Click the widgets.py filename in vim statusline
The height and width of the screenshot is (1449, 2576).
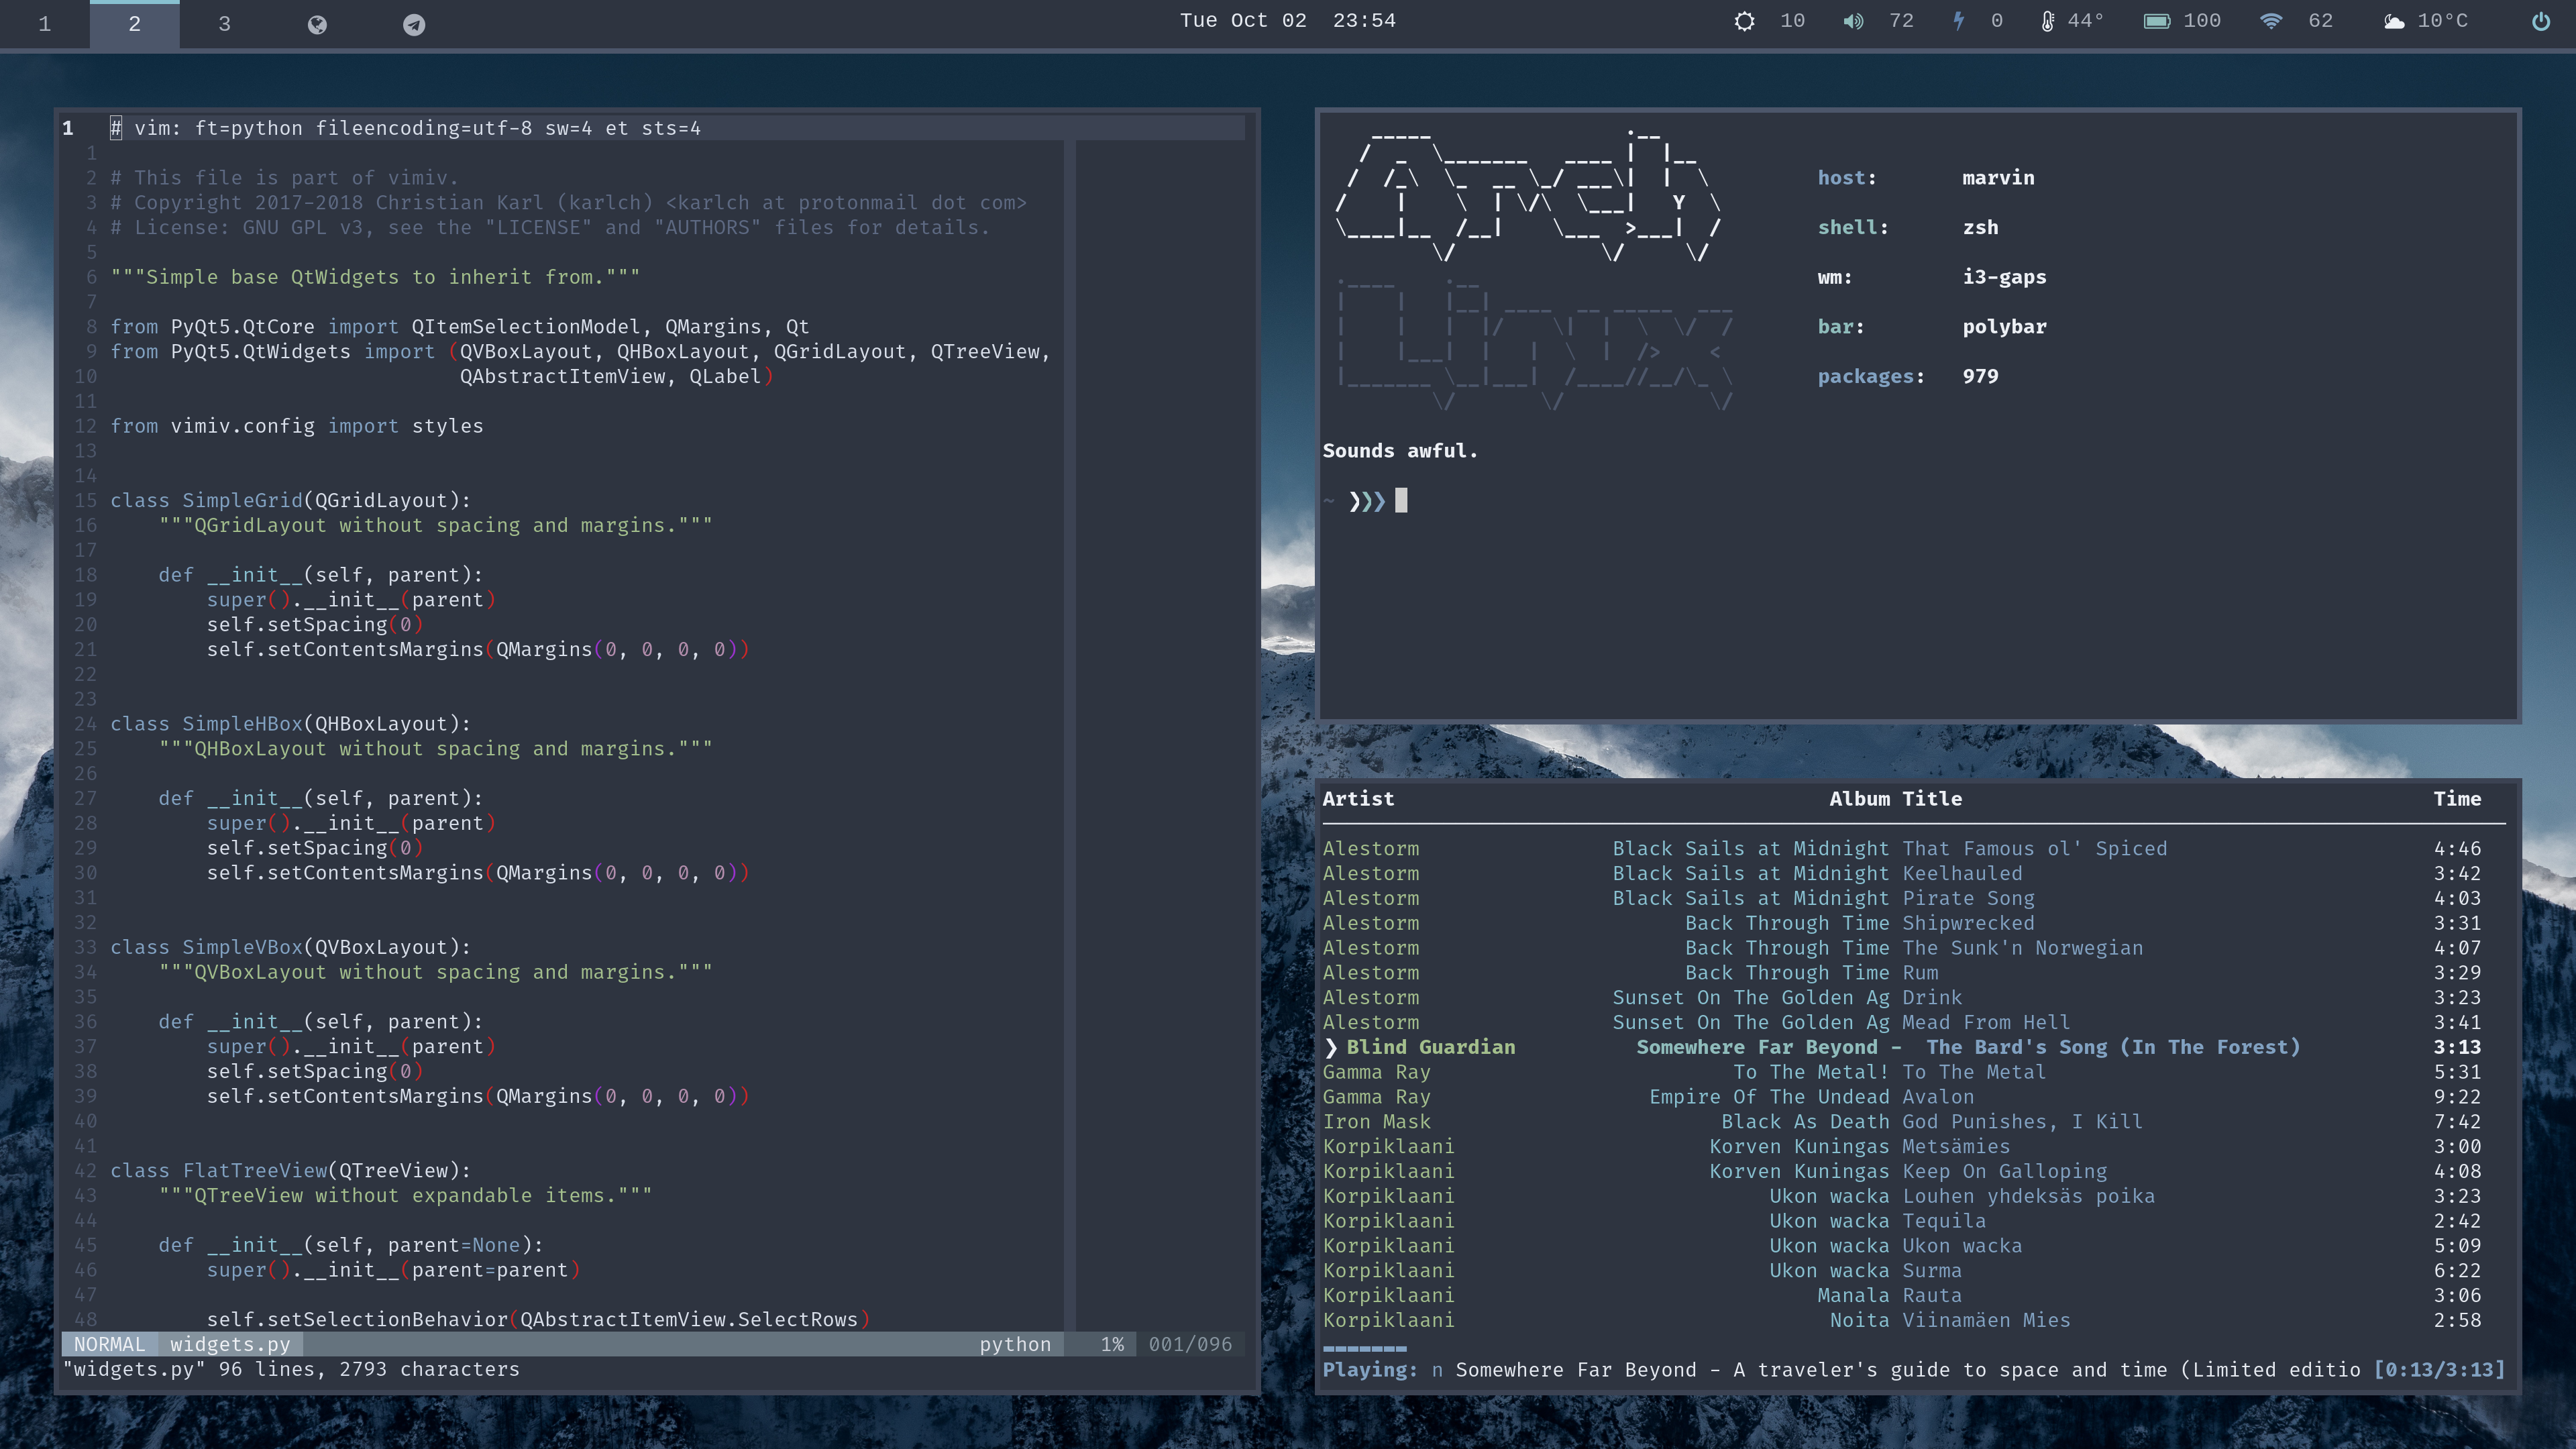click(x=230, y=1344)
